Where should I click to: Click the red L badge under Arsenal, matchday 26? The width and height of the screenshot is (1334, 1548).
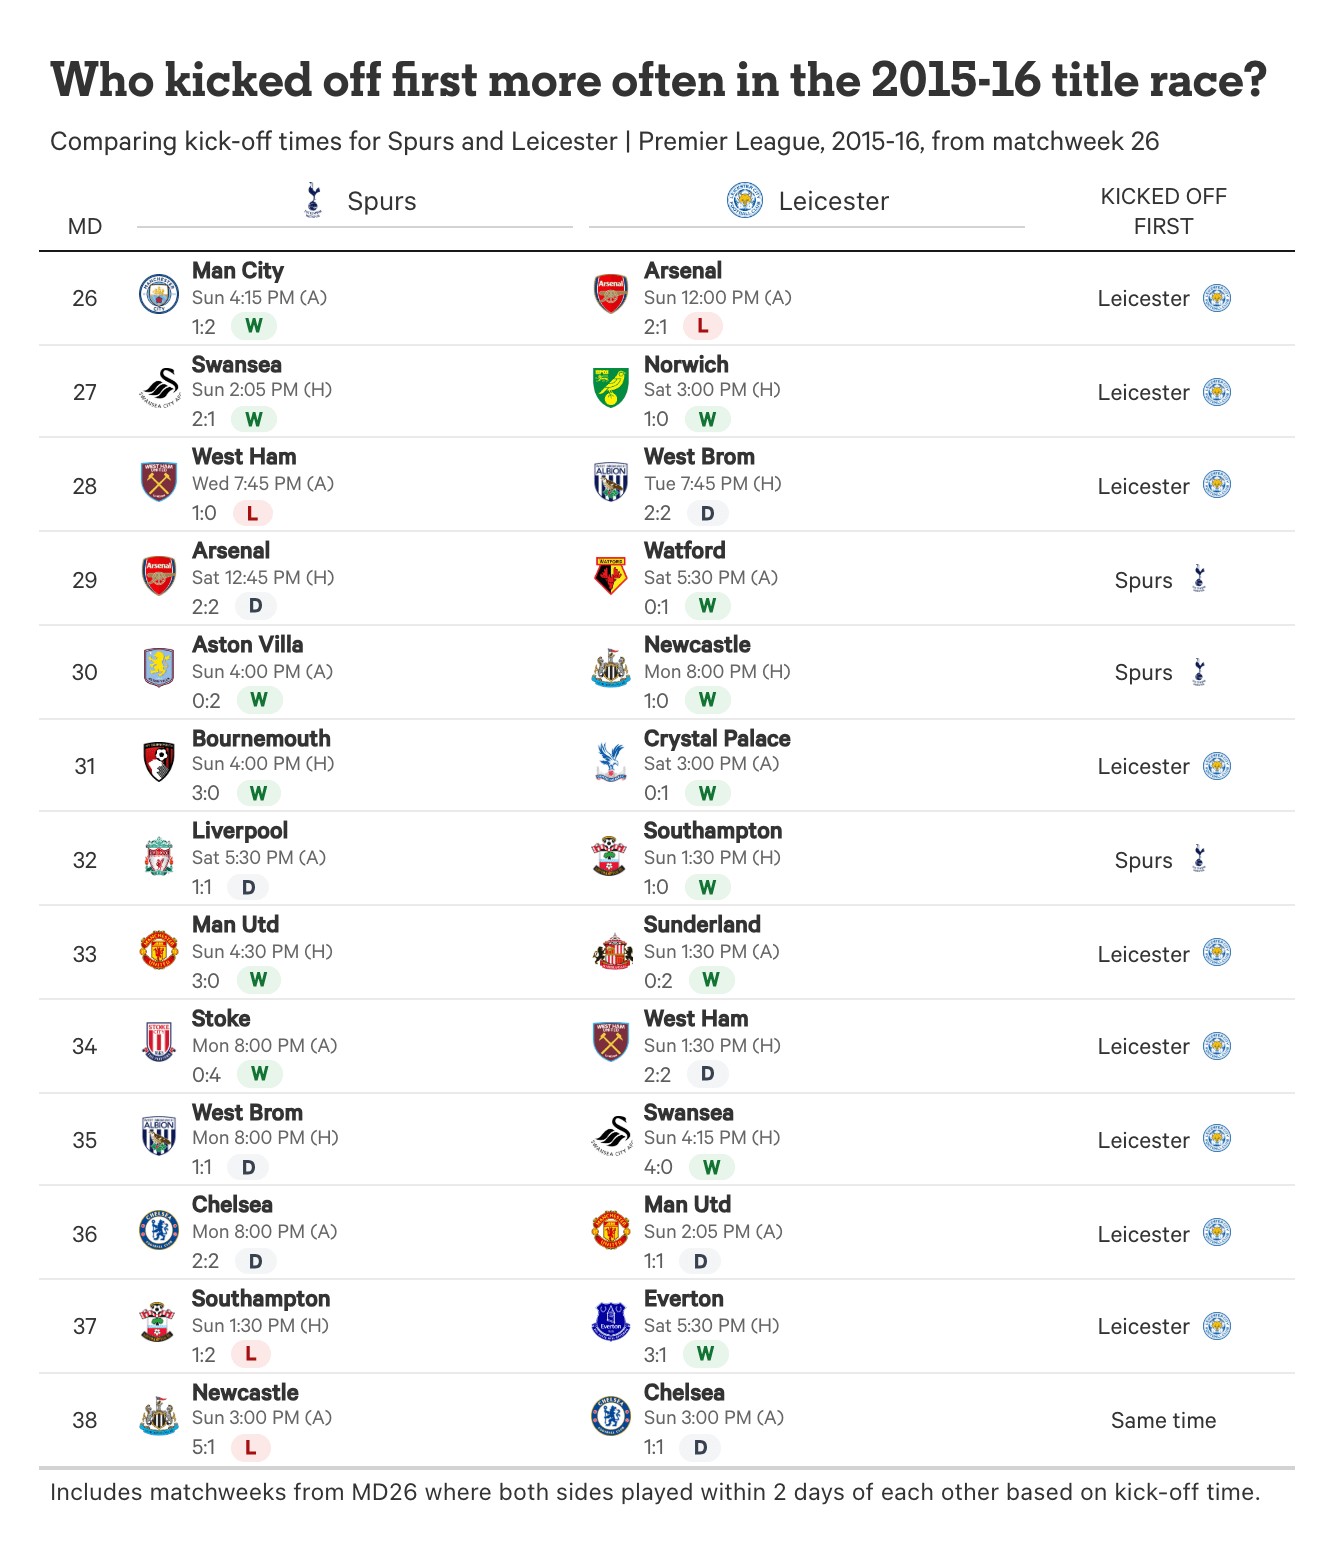(702, 326)
